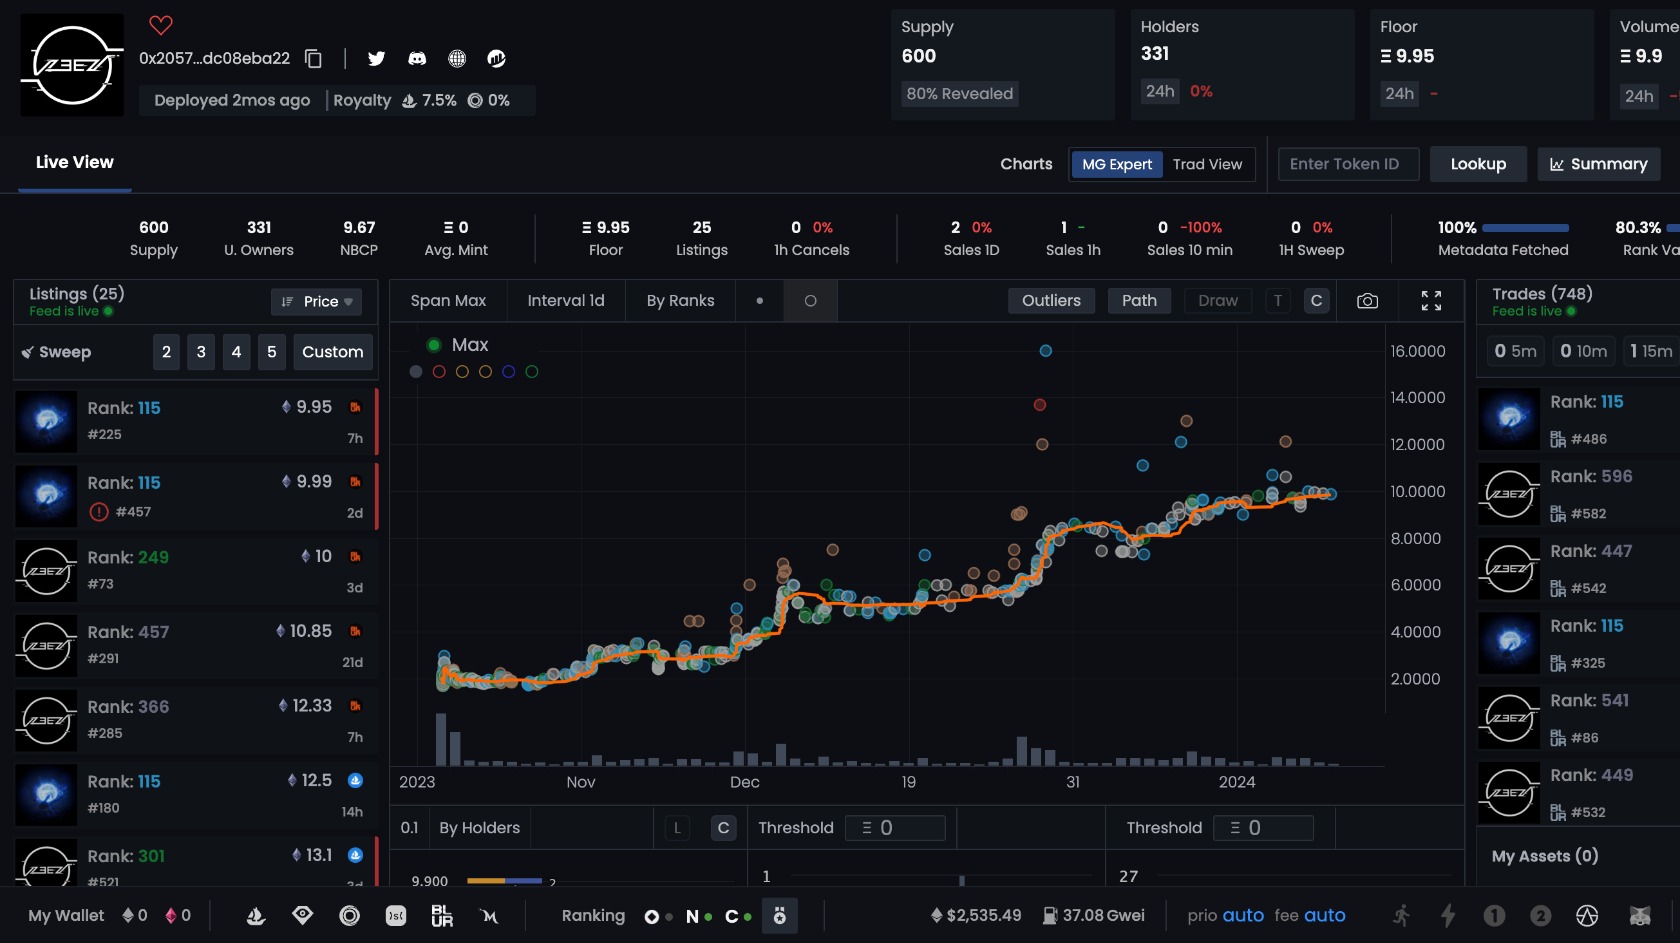
Task: Enable the Draw mode on chart
Action: point(1218,301)
